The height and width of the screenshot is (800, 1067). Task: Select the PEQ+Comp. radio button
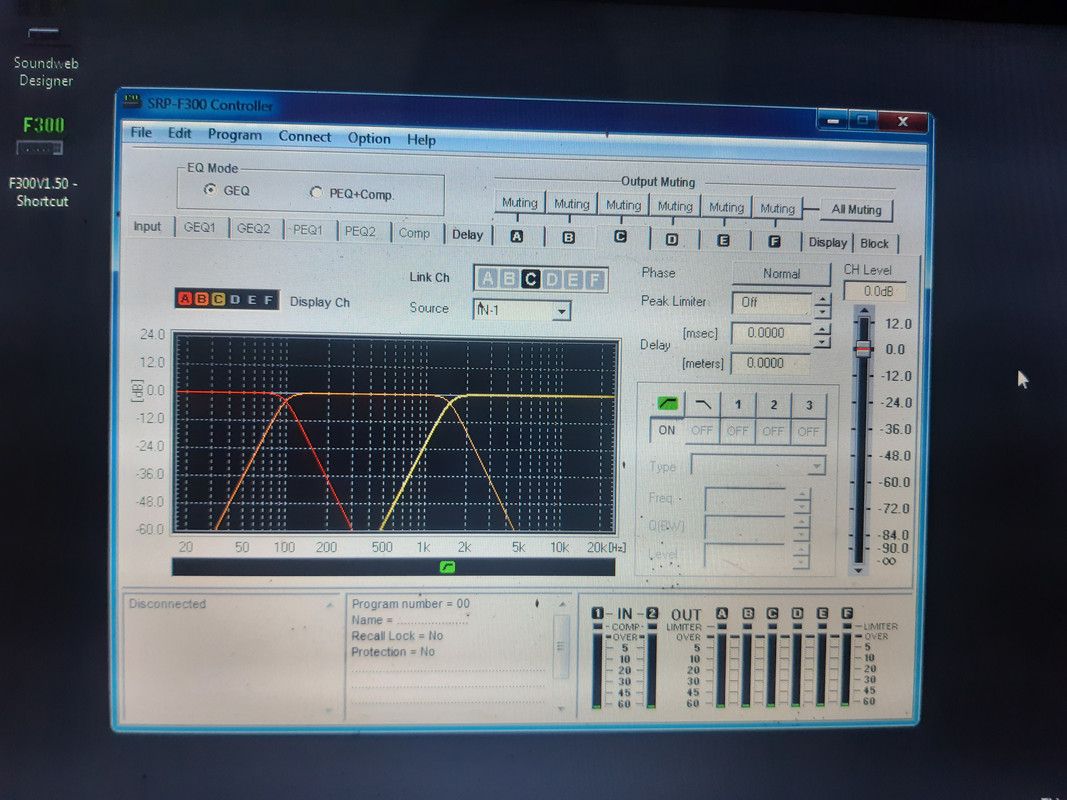tap(316, 193)
